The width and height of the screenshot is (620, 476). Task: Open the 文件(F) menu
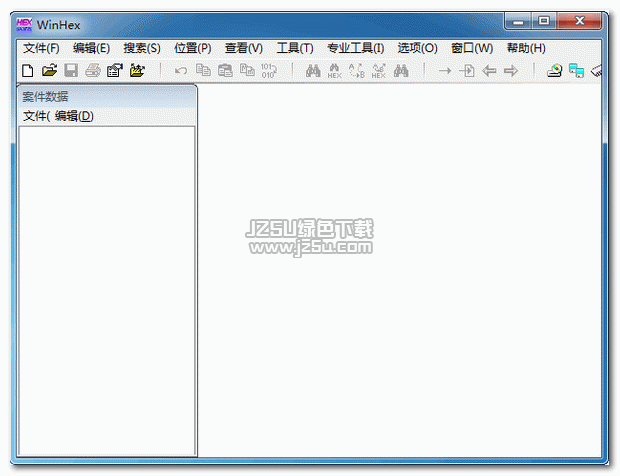41,48
